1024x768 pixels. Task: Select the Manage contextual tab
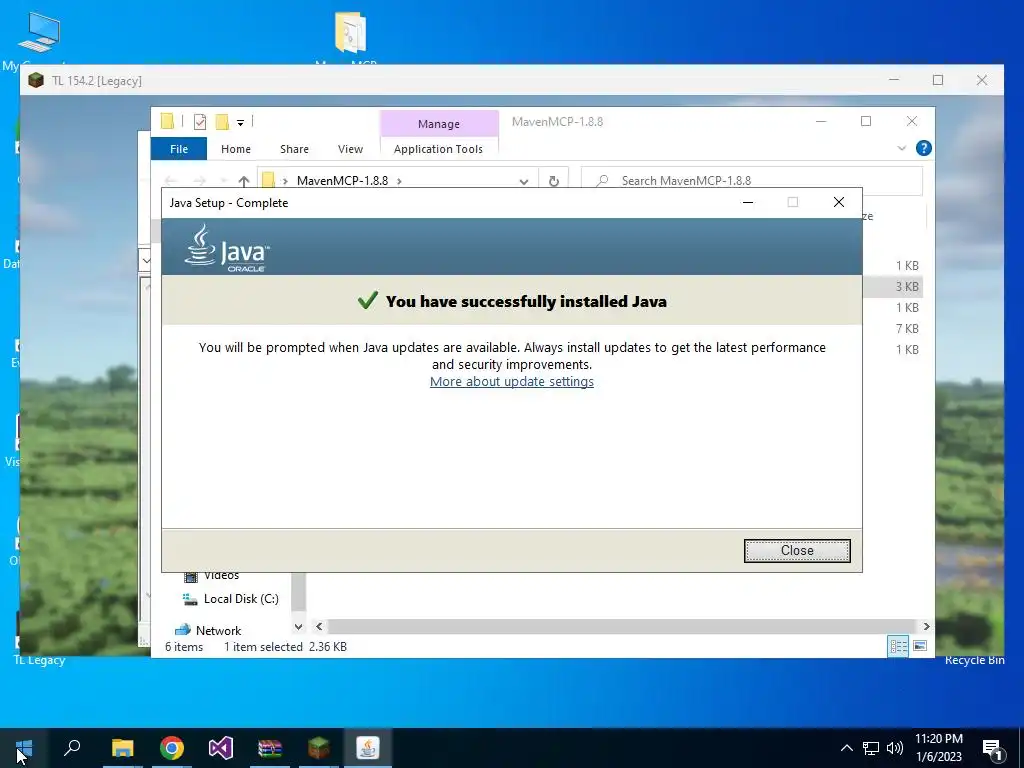pos(439,123)
